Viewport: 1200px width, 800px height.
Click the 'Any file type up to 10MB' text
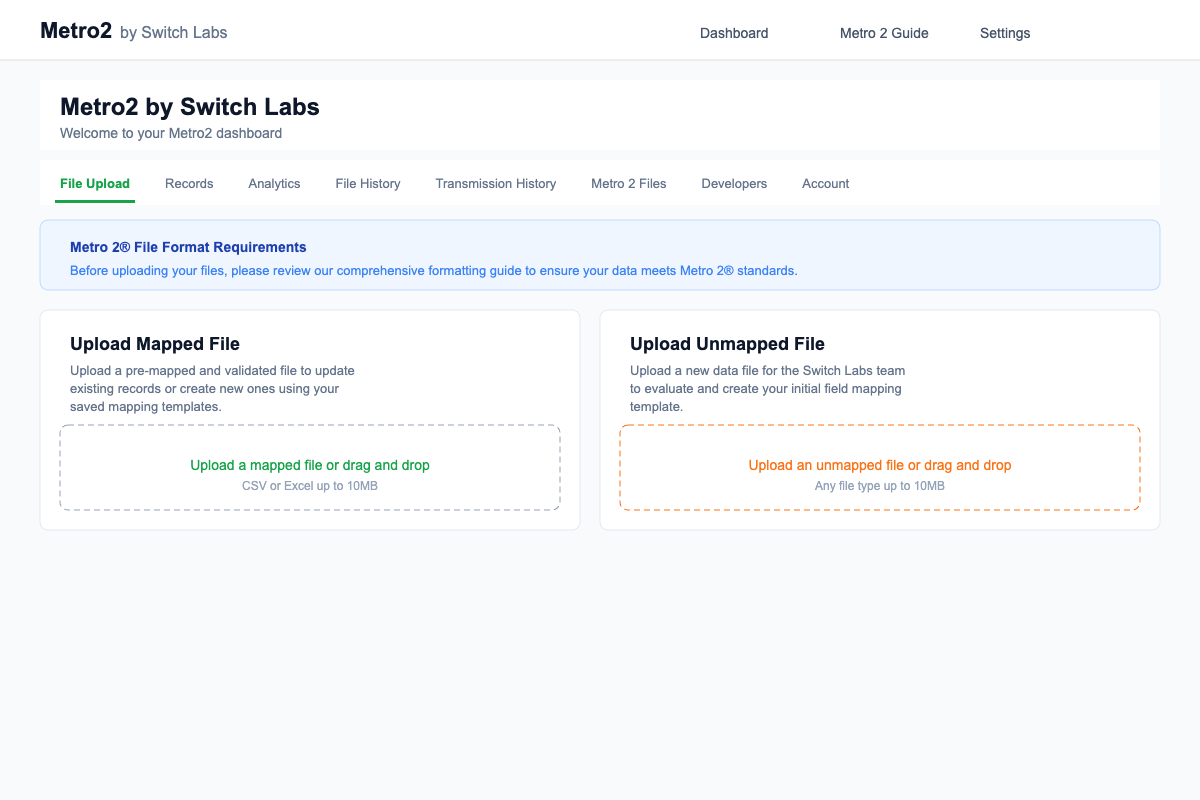point(880,486)
